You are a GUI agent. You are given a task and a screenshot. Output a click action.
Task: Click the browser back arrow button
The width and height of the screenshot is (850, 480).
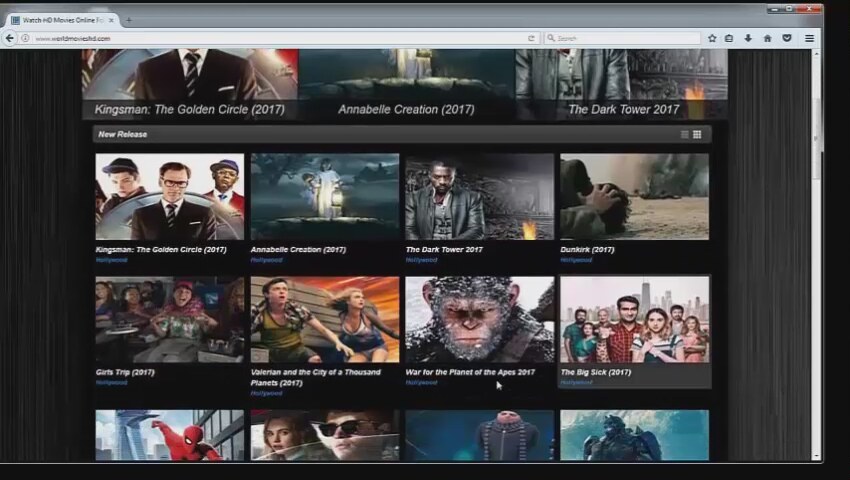point(10,38)
